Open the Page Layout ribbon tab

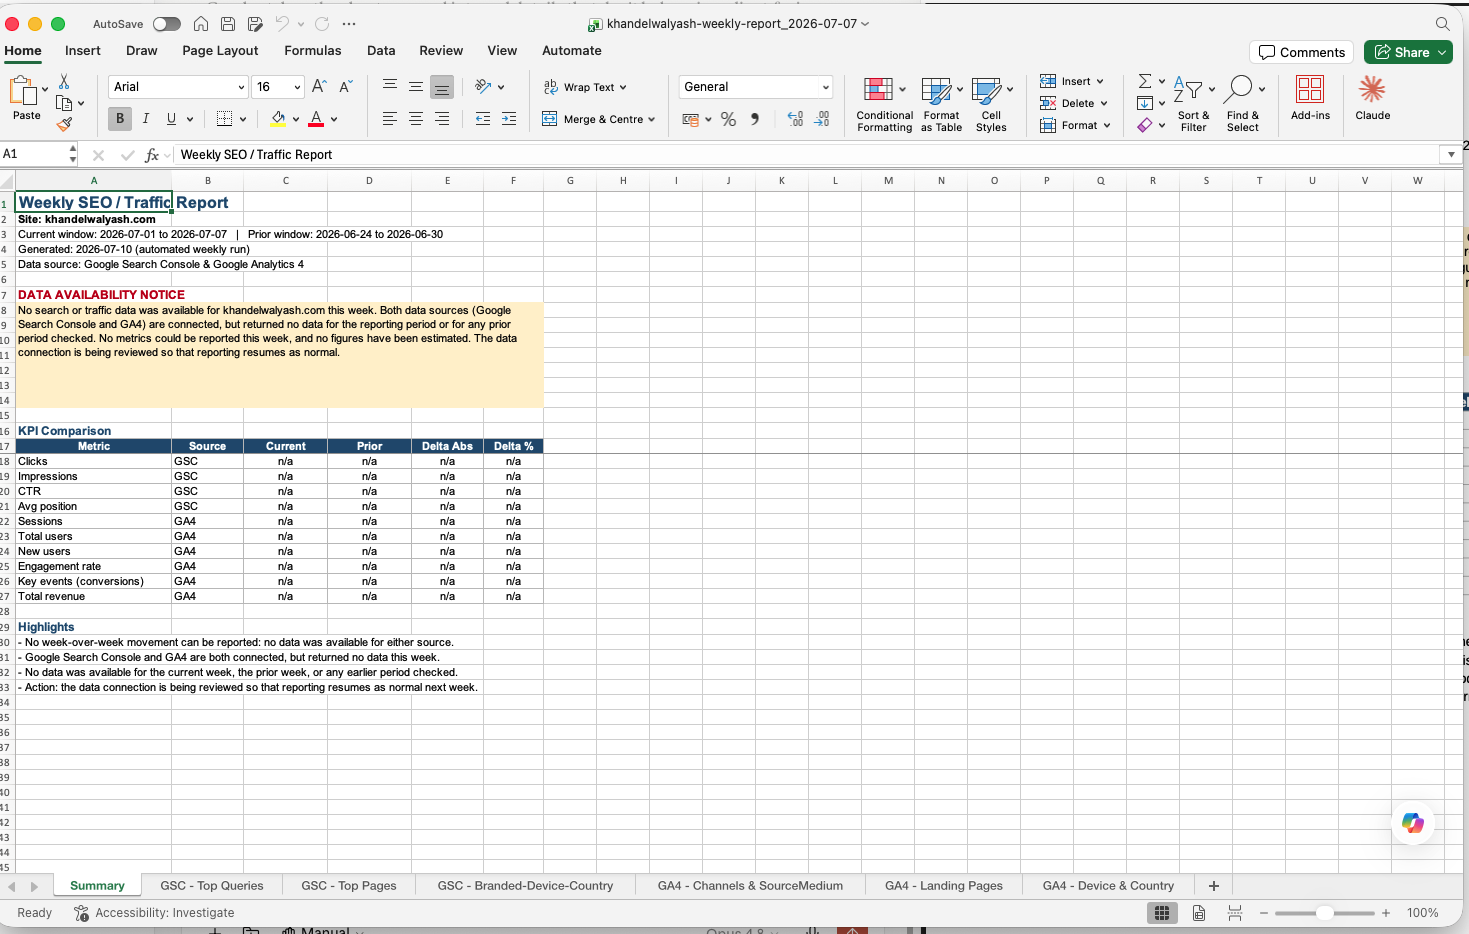(220, 51)
